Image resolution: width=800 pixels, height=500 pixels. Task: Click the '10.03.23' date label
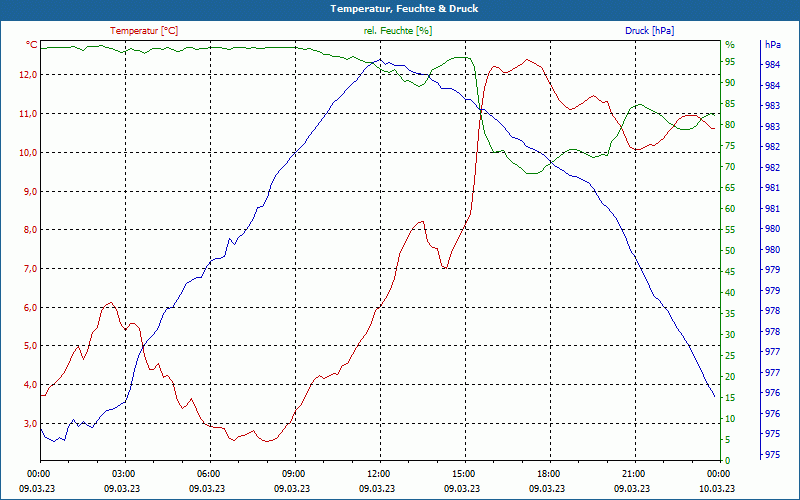(x=717, y=488)
